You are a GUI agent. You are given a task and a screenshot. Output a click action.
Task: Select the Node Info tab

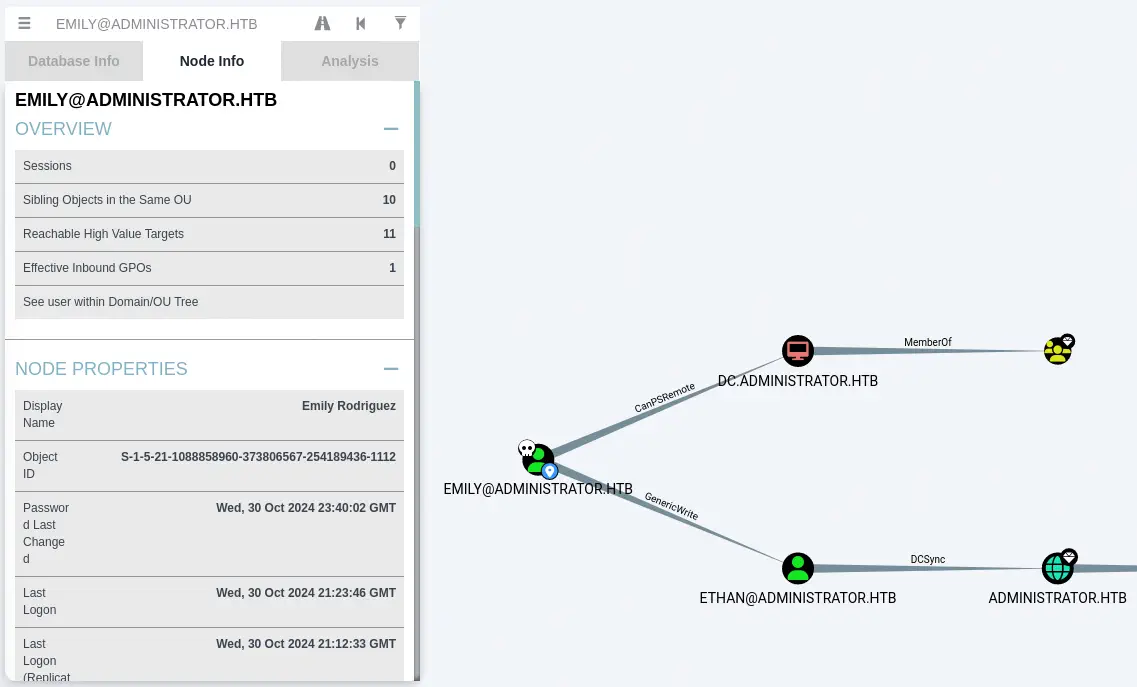click(x=212, y=61)
